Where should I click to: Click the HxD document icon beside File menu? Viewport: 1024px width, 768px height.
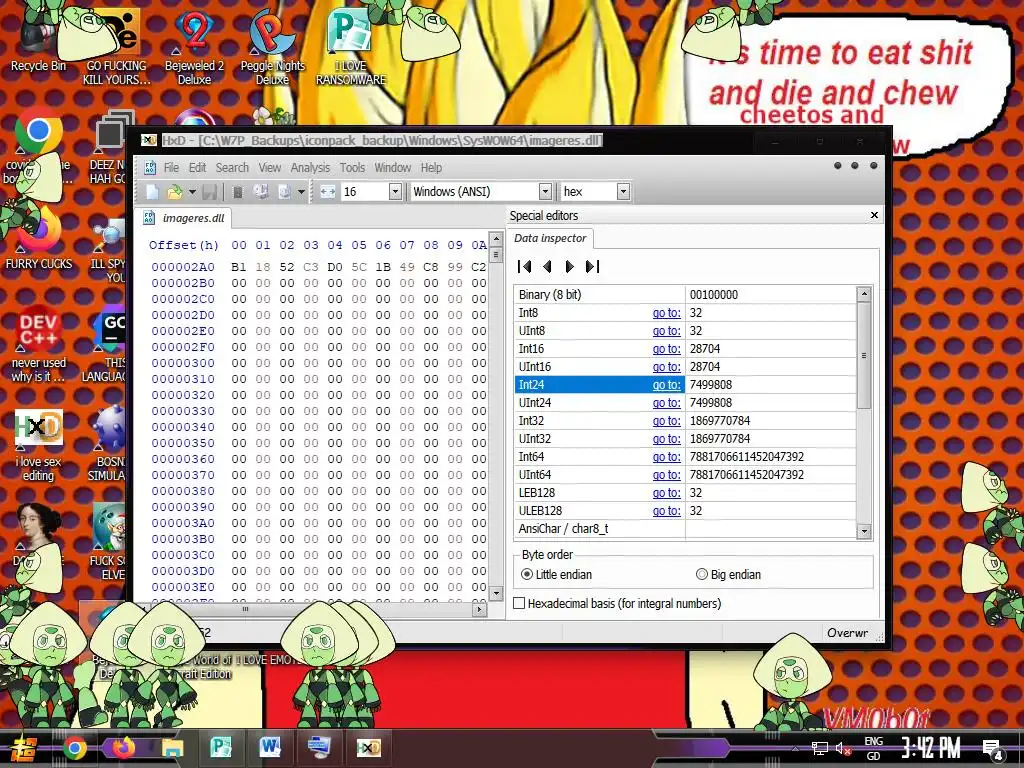click(x=150, y=167)
